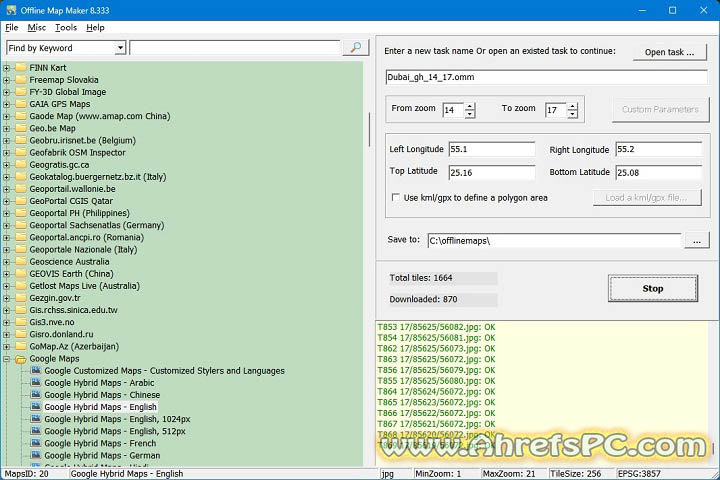This screenshot has width=720, height=480.
Task: Click the Google Hybrid Maps - German icon
Action: 36,455
